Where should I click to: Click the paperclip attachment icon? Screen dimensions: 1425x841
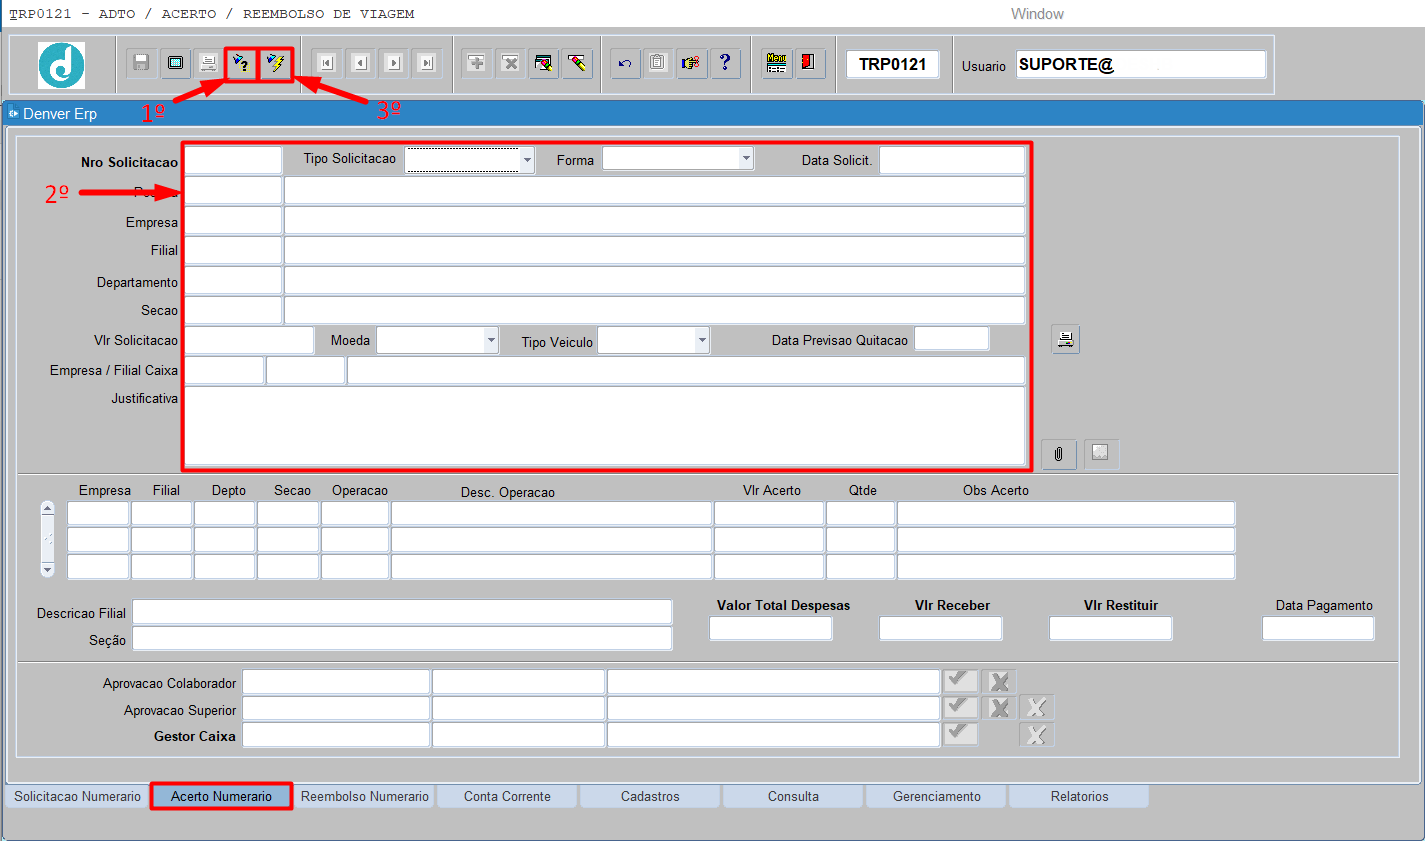tap(1058, 454)
